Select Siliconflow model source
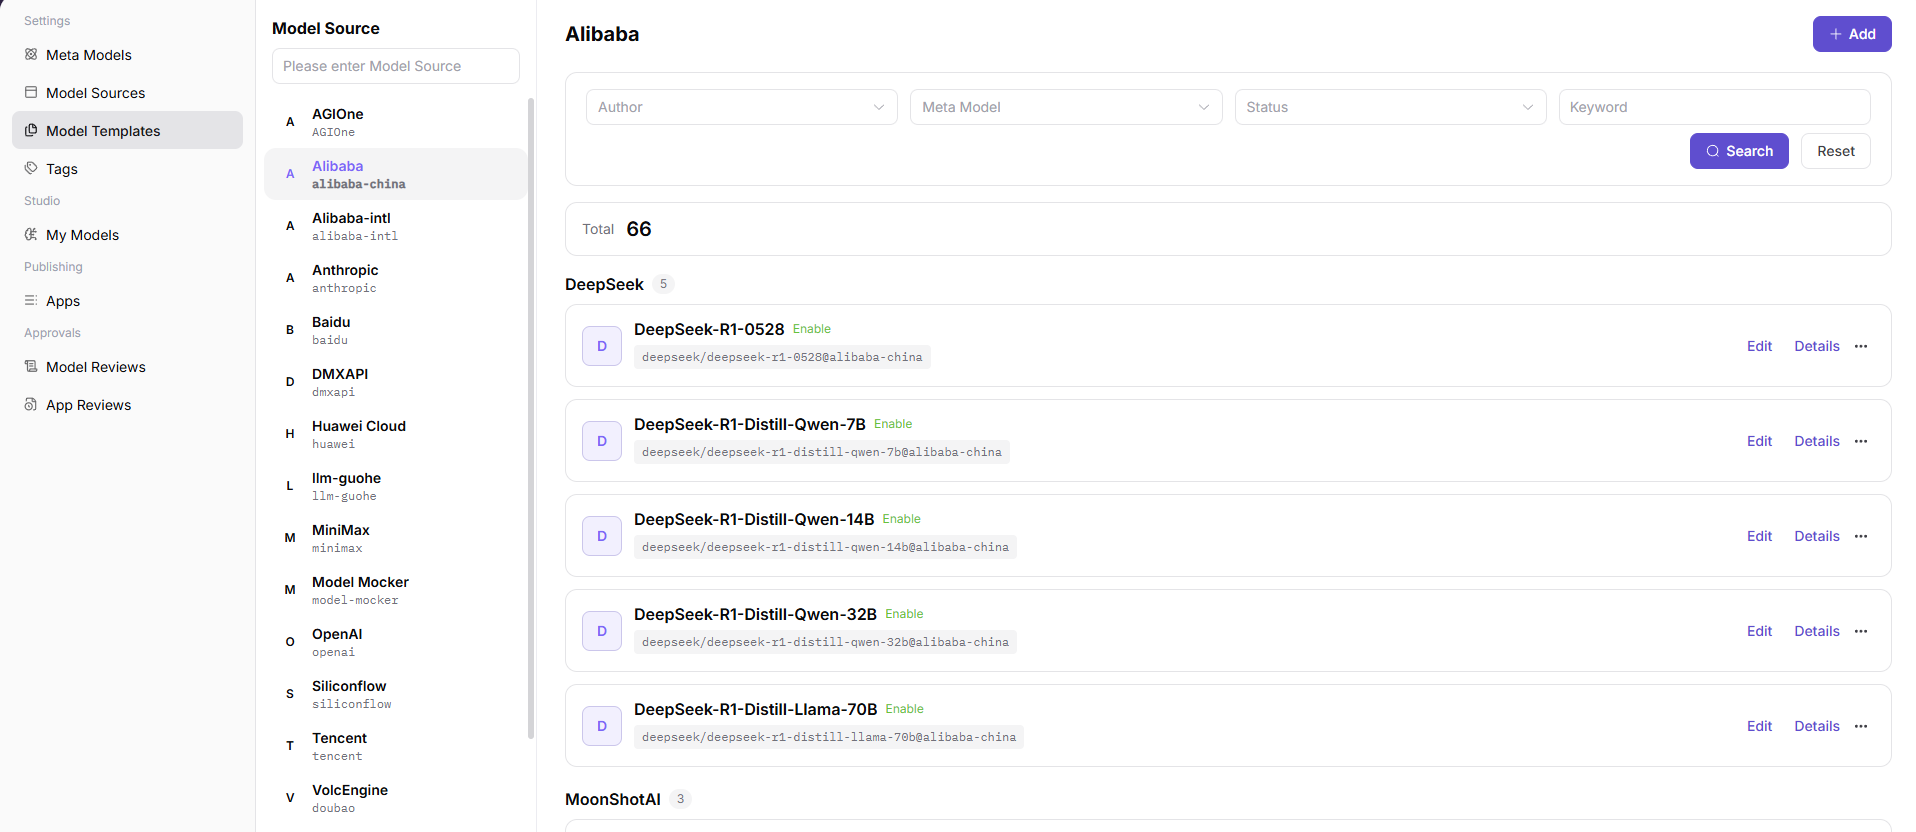Image resolution: width=1916 pixels, height=832 pixels. [395, 694]
